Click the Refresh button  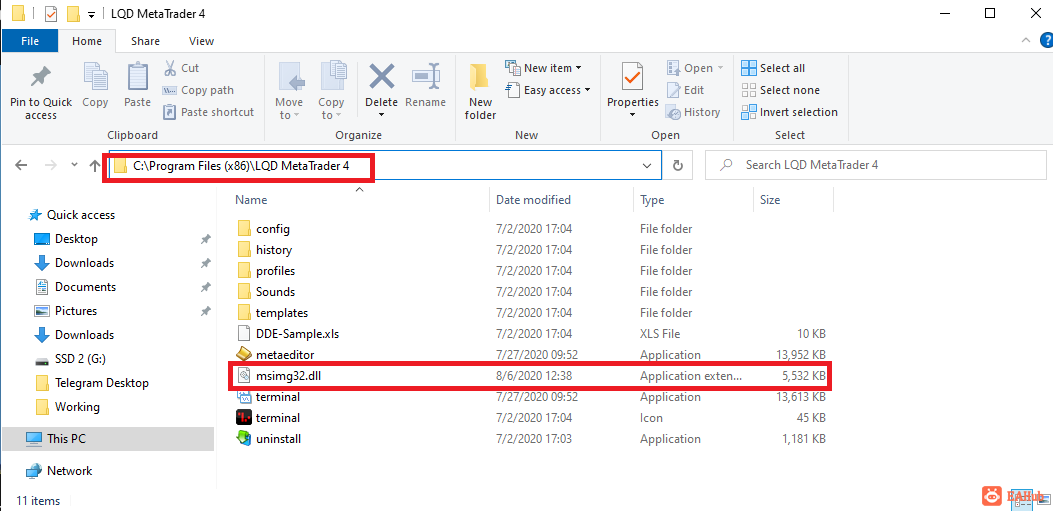pyautogui.click(x=678, y=165)
